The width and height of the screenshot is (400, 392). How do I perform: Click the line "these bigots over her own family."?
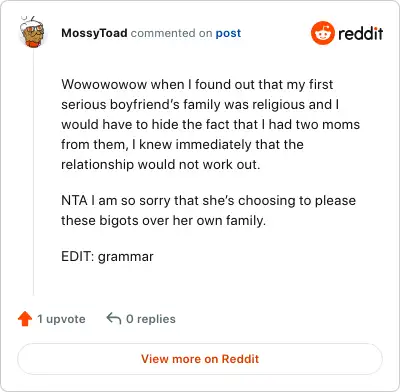click(163, 220)
